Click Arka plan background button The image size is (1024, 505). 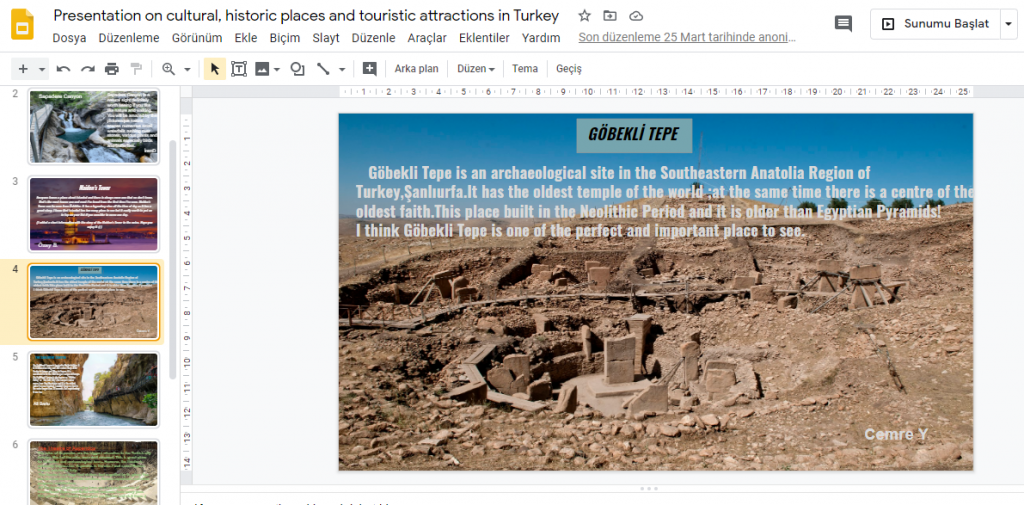click(x=416, y=69)
